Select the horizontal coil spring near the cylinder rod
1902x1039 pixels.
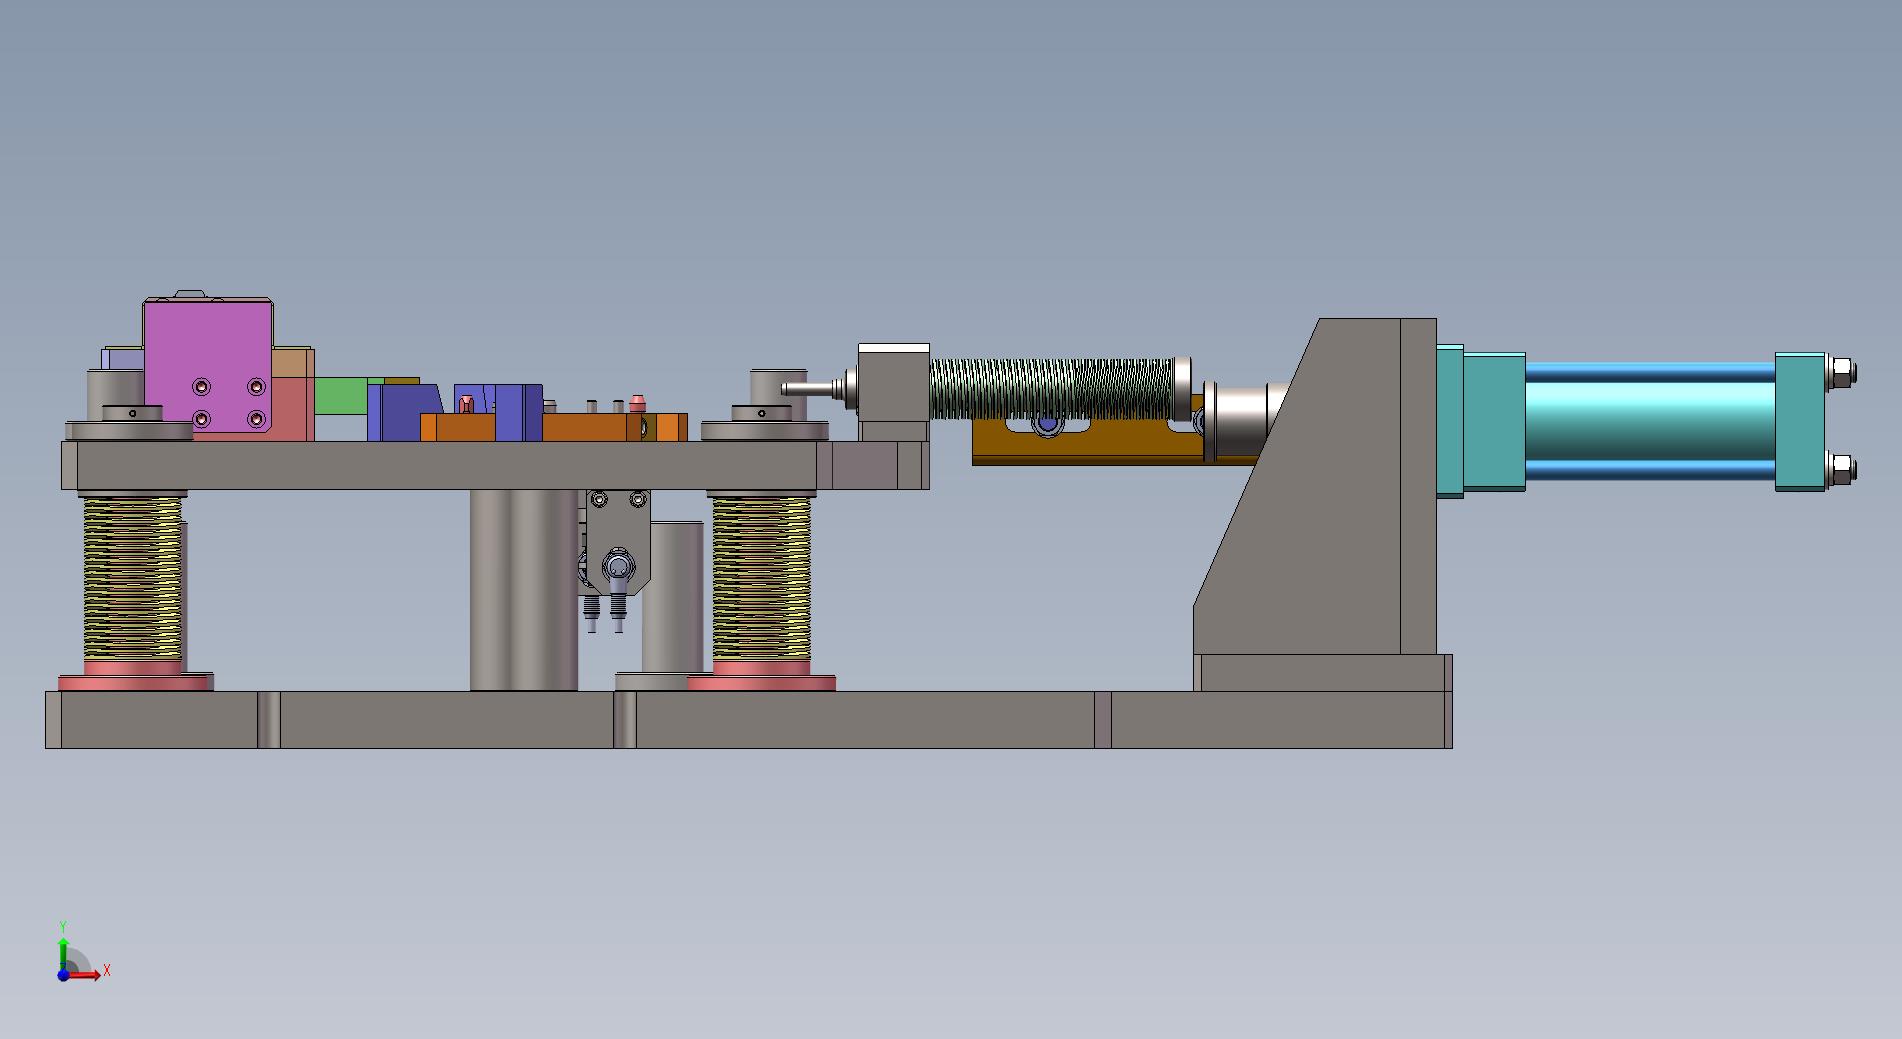[x=1051, y=390]
